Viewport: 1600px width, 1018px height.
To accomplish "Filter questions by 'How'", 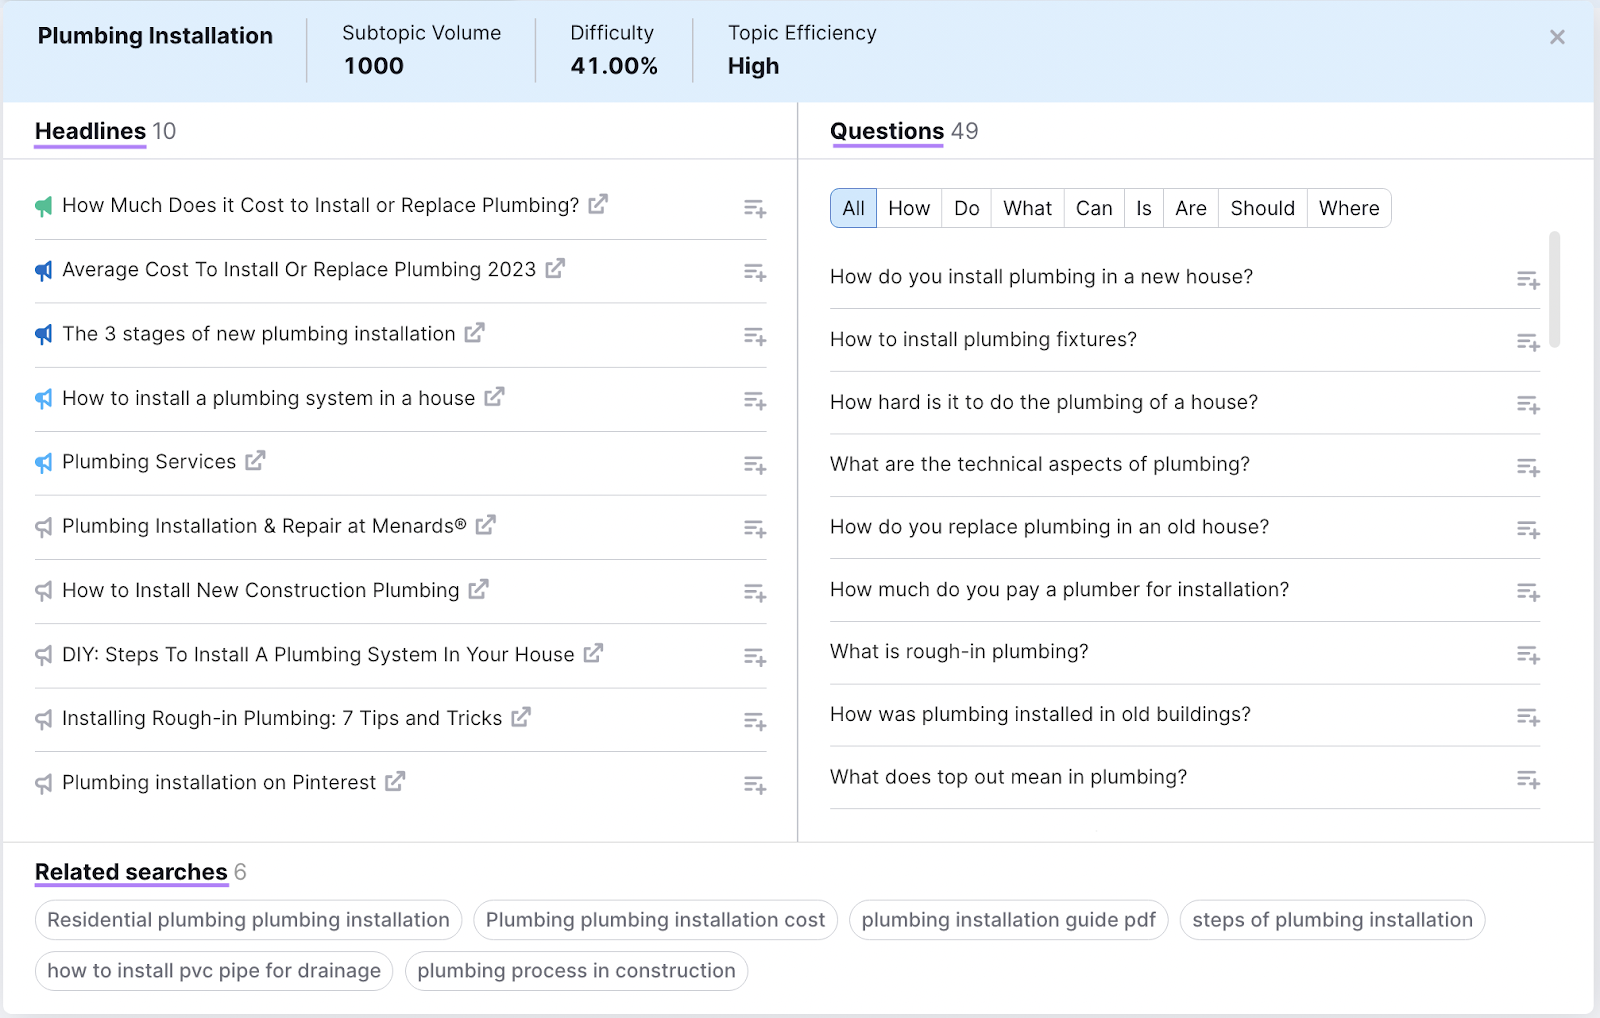I will 908,208.
